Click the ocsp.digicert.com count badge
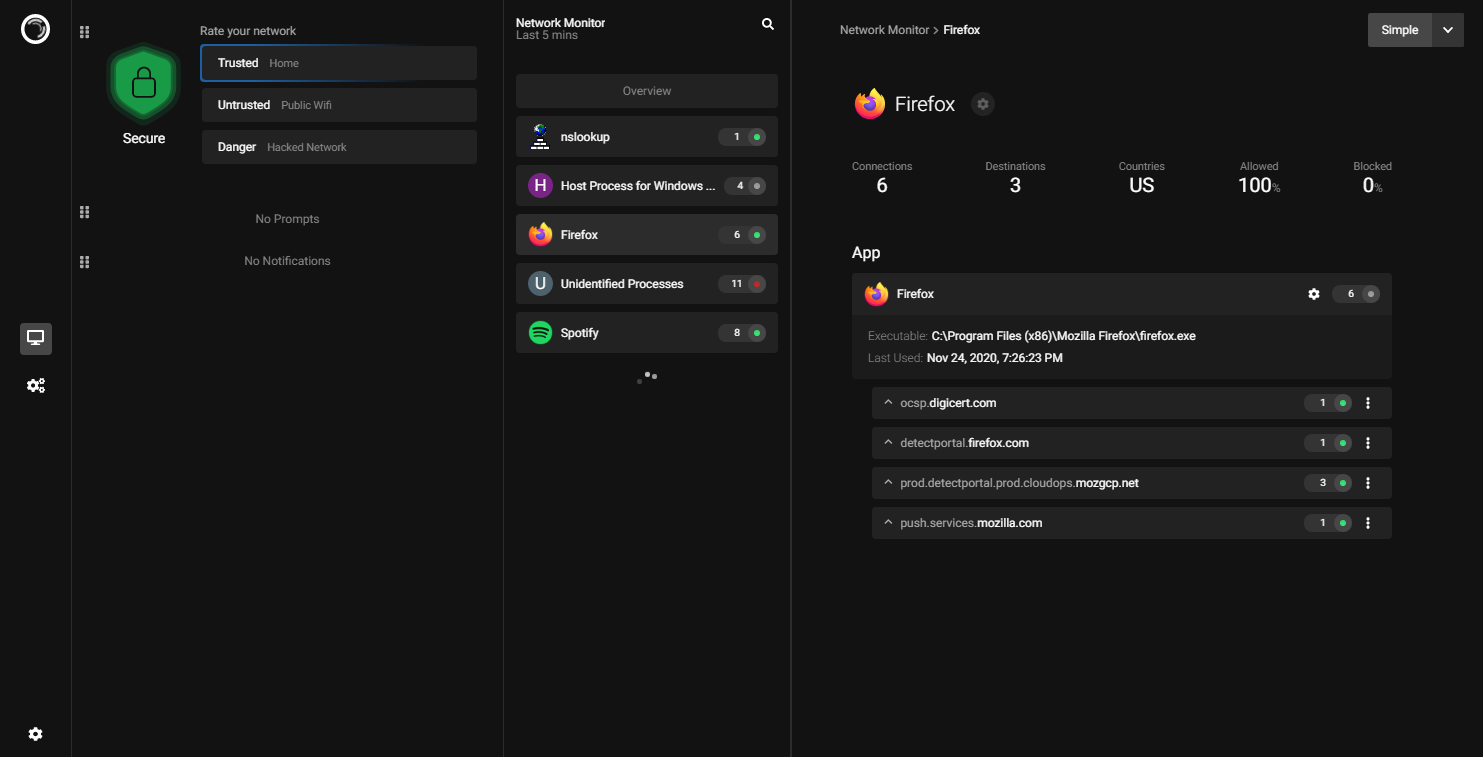This screenshot has height=757, width=1483. click(1328, 403)
